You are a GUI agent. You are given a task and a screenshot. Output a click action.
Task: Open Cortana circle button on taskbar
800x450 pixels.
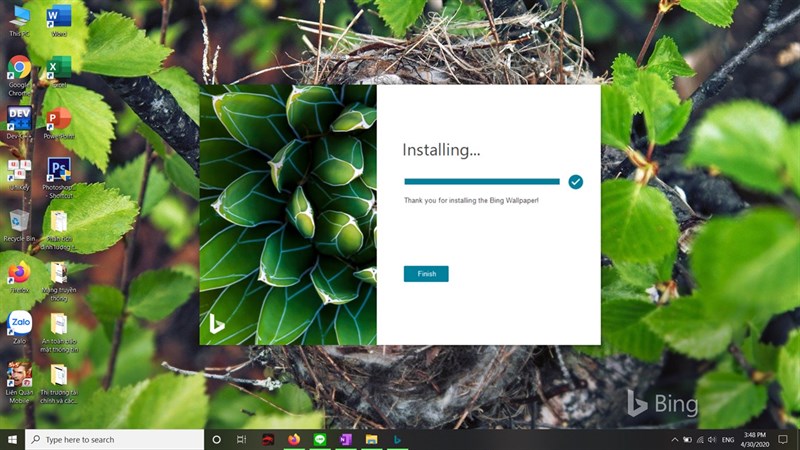coord(216,439)
